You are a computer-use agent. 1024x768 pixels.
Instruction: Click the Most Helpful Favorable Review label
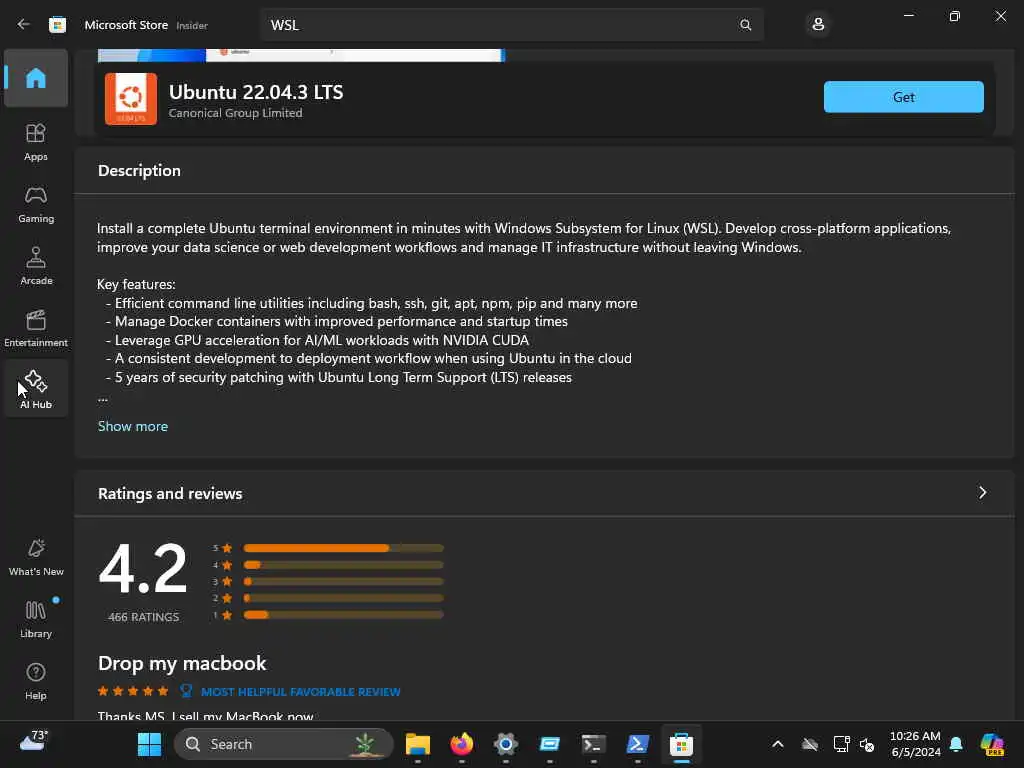point(300,692)
